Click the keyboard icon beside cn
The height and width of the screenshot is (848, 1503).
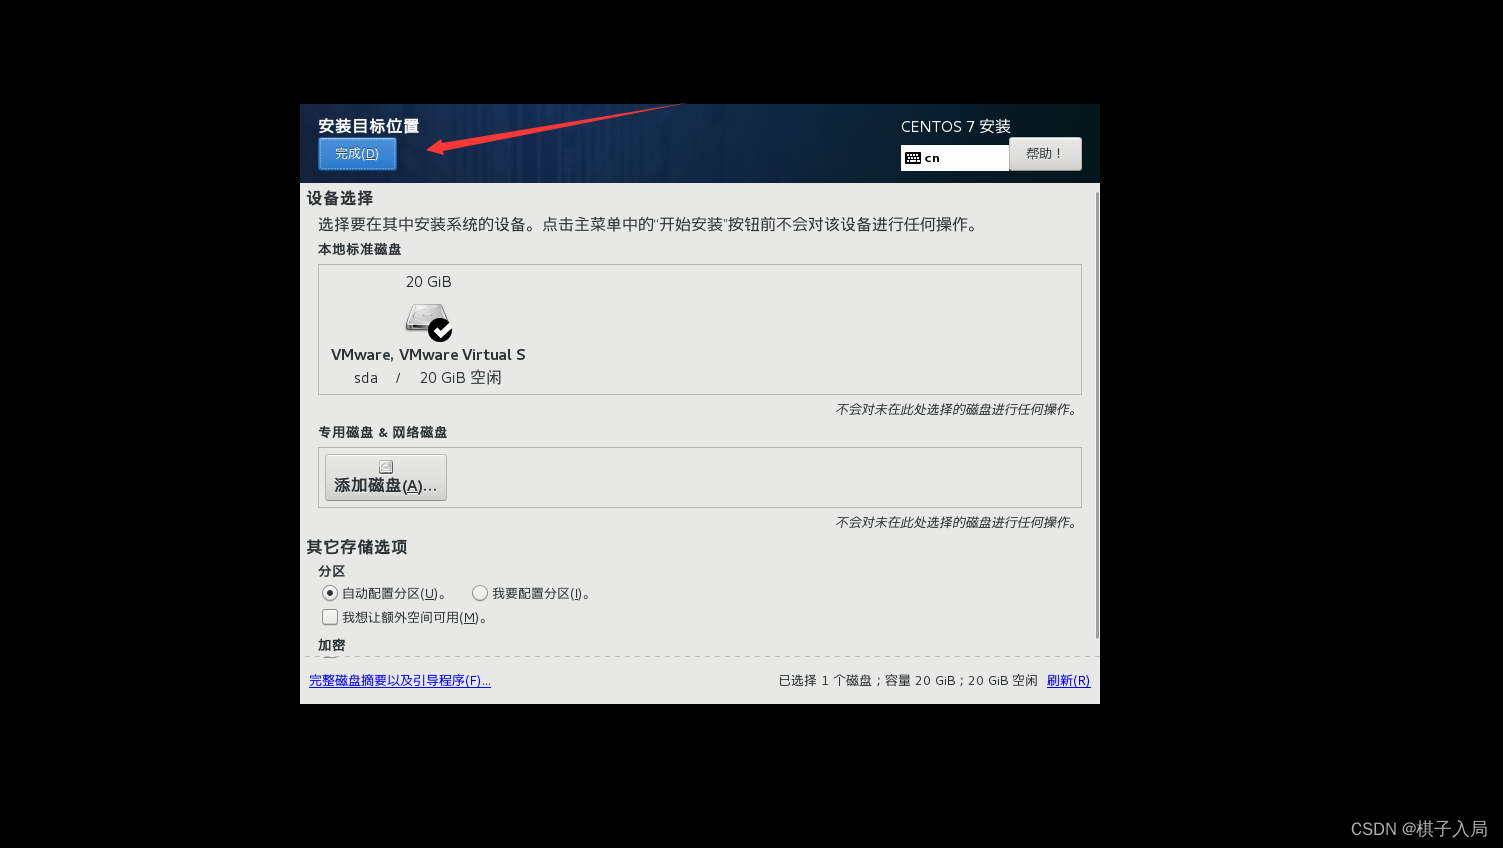[913, 158]
